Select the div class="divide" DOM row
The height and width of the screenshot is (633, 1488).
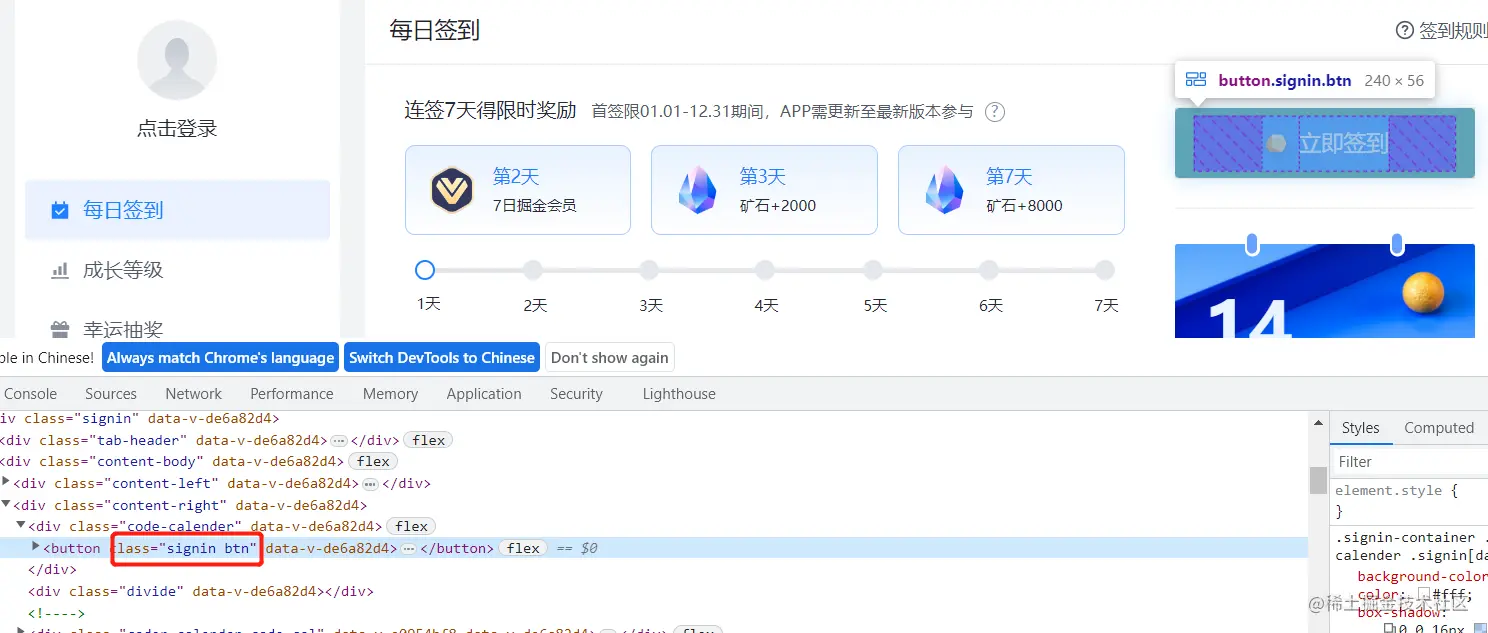click(200, 591)
